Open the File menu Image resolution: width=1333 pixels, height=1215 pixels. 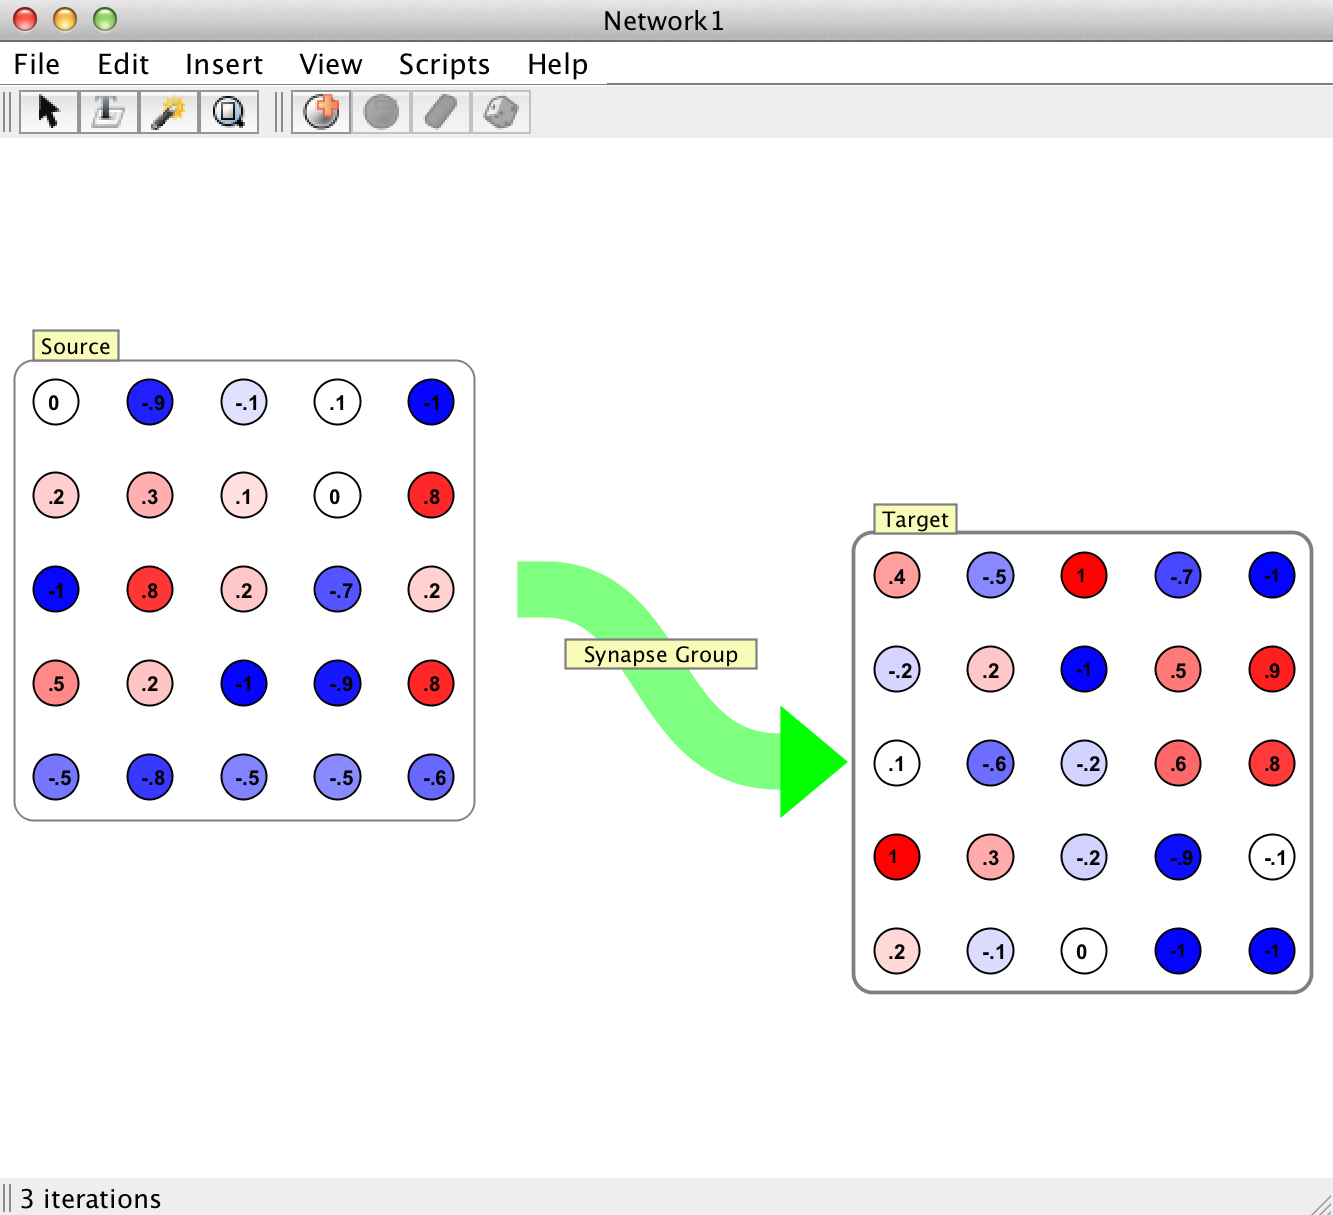[37, 64]
